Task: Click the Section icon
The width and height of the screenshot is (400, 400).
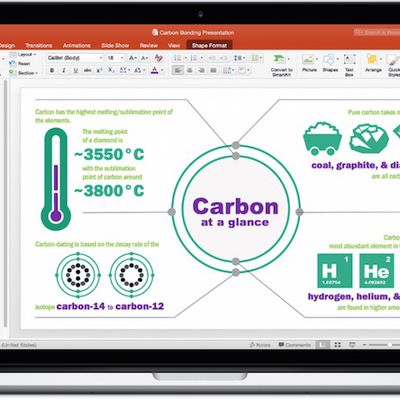Action: [x=12, y=72]
